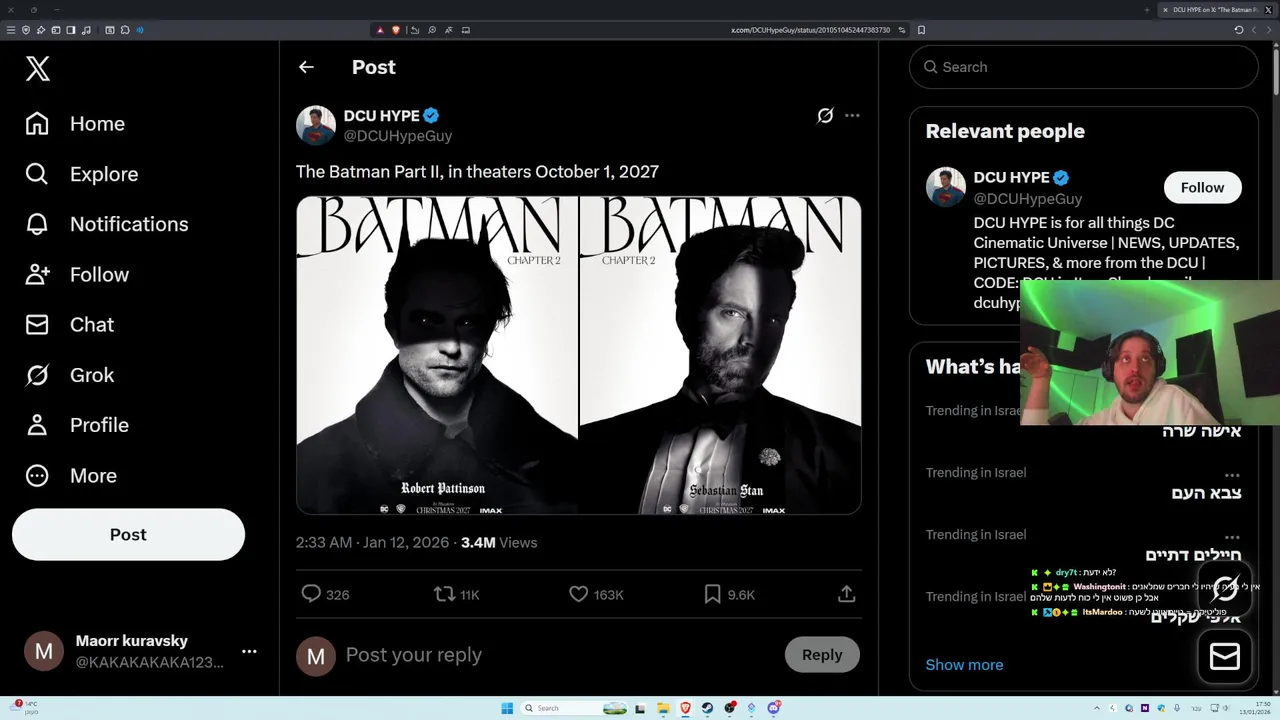The width and height of the screenshot is (1280, 720).
Task: Click Maorr kuravsky avatar in sidebar
Action: tap(44, 652)
